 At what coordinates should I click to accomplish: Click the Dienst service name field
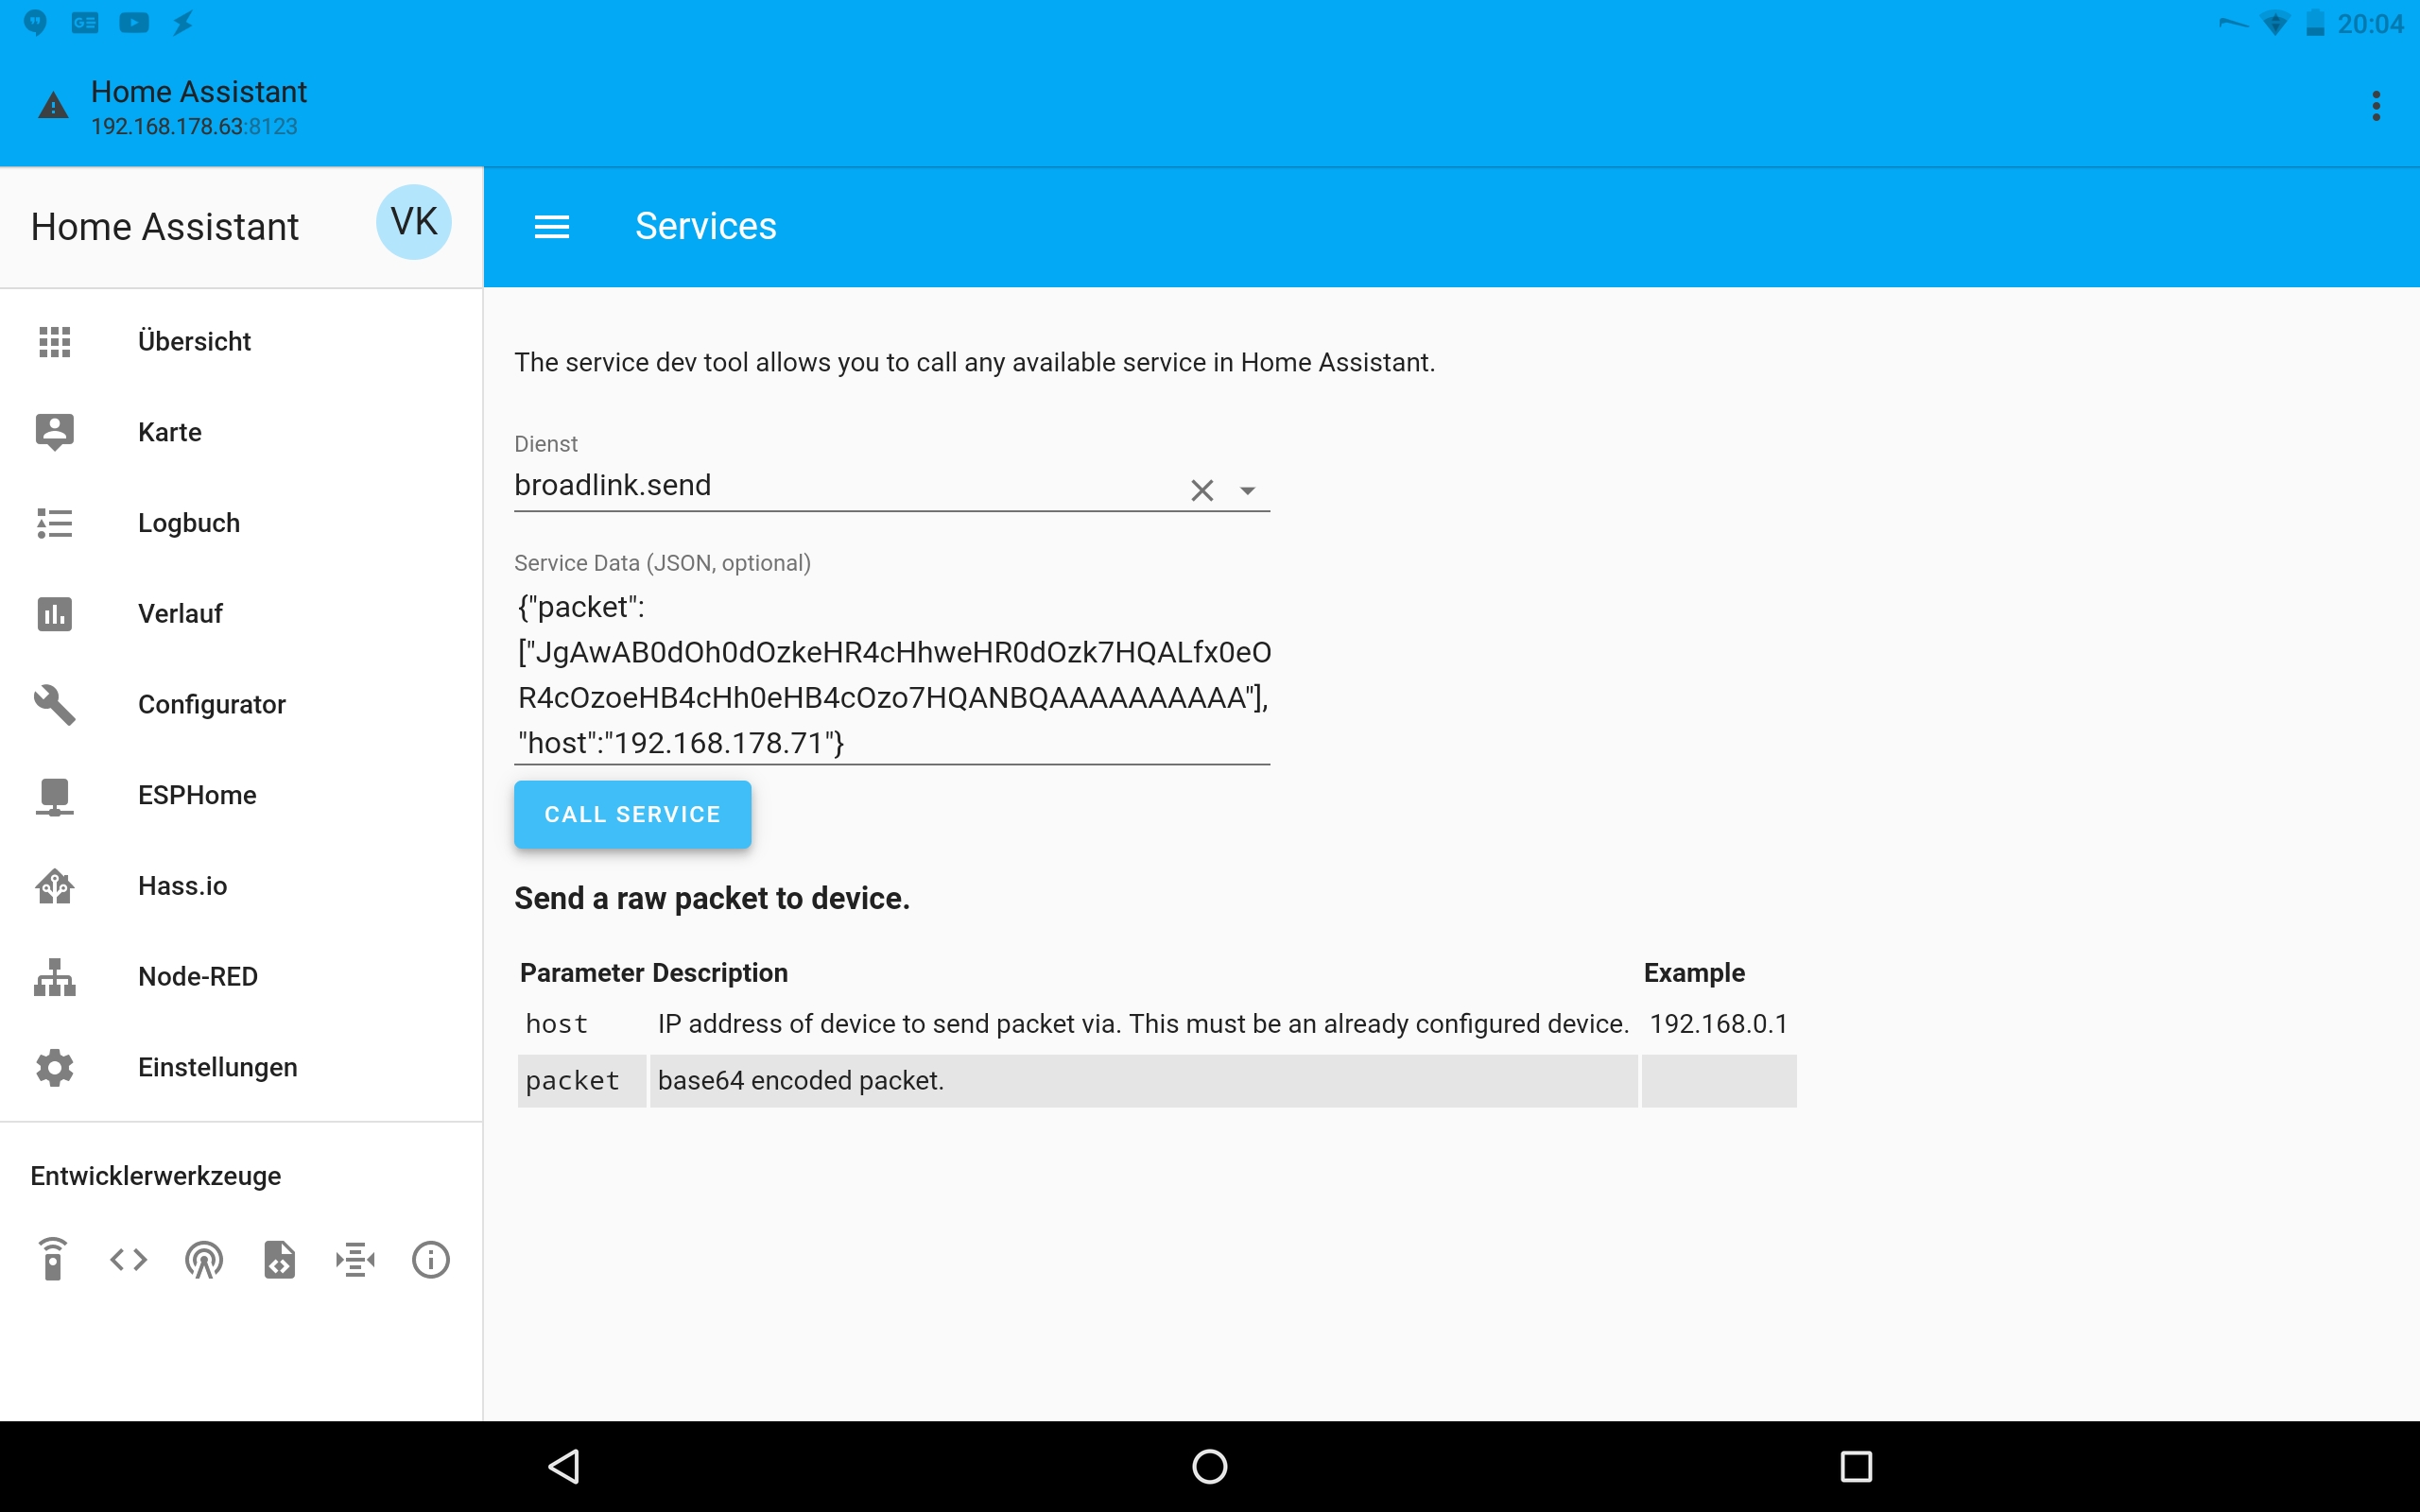tap(840, 486)
